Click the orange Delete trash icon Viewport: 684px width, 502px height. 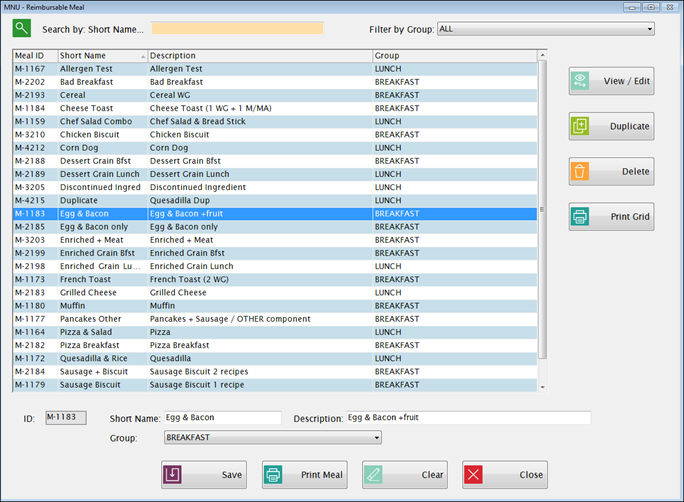(580, 171)
